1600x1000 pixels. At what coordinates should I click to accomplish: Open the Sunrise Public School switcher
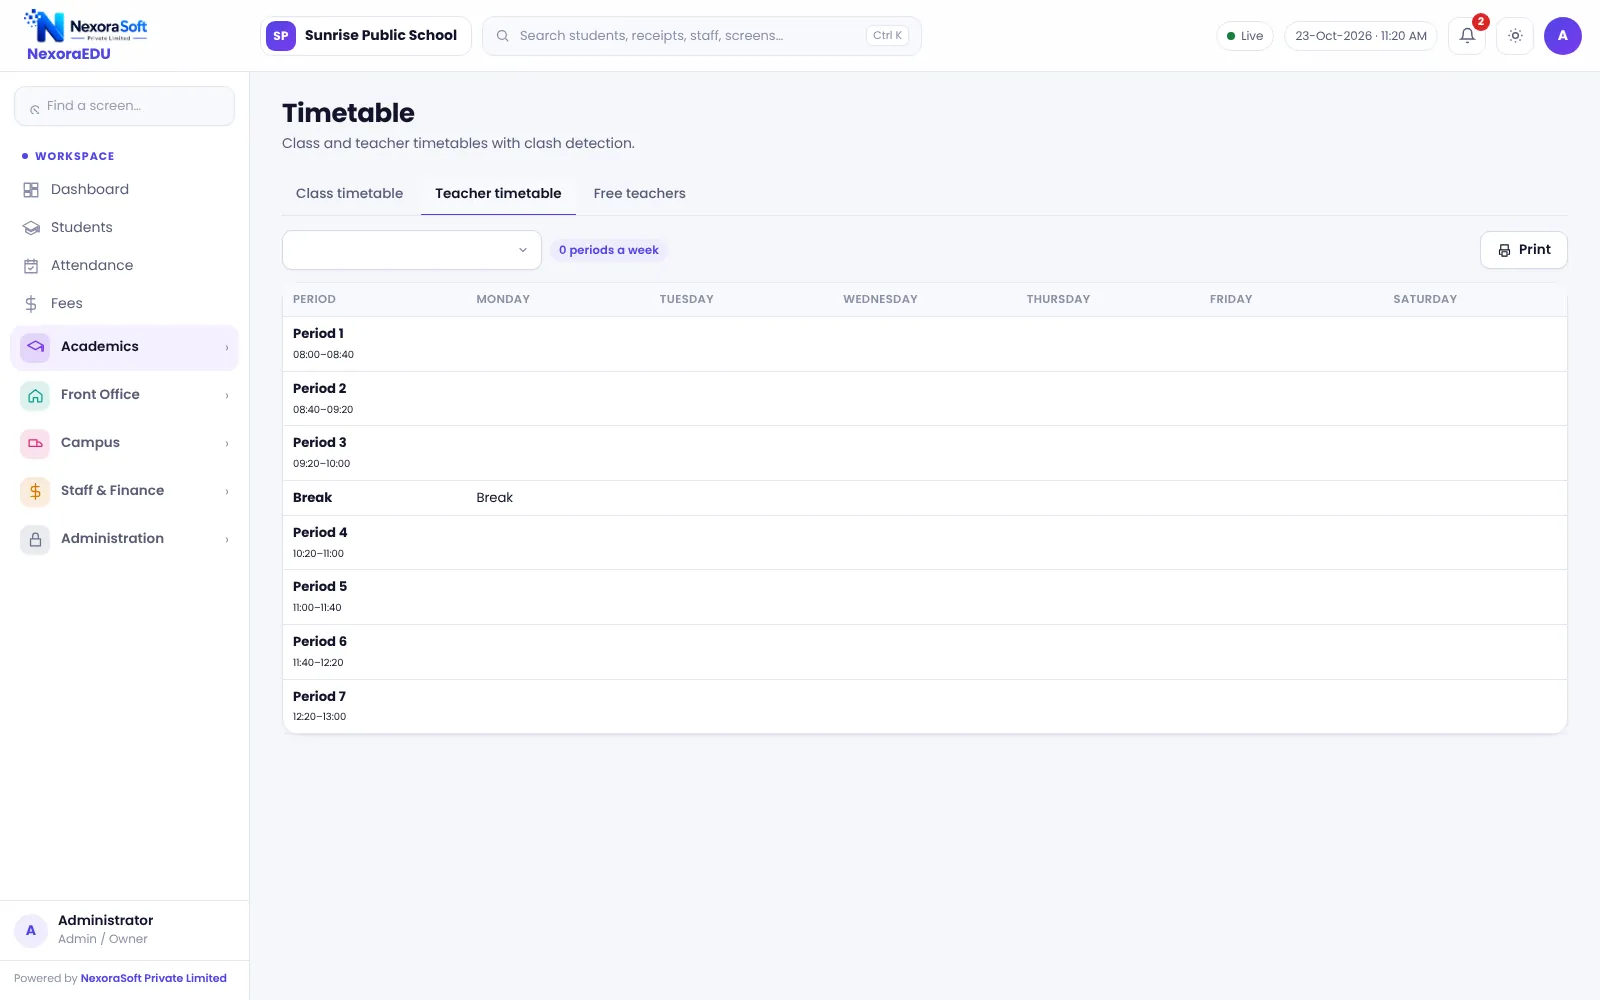tap(366, 36)
